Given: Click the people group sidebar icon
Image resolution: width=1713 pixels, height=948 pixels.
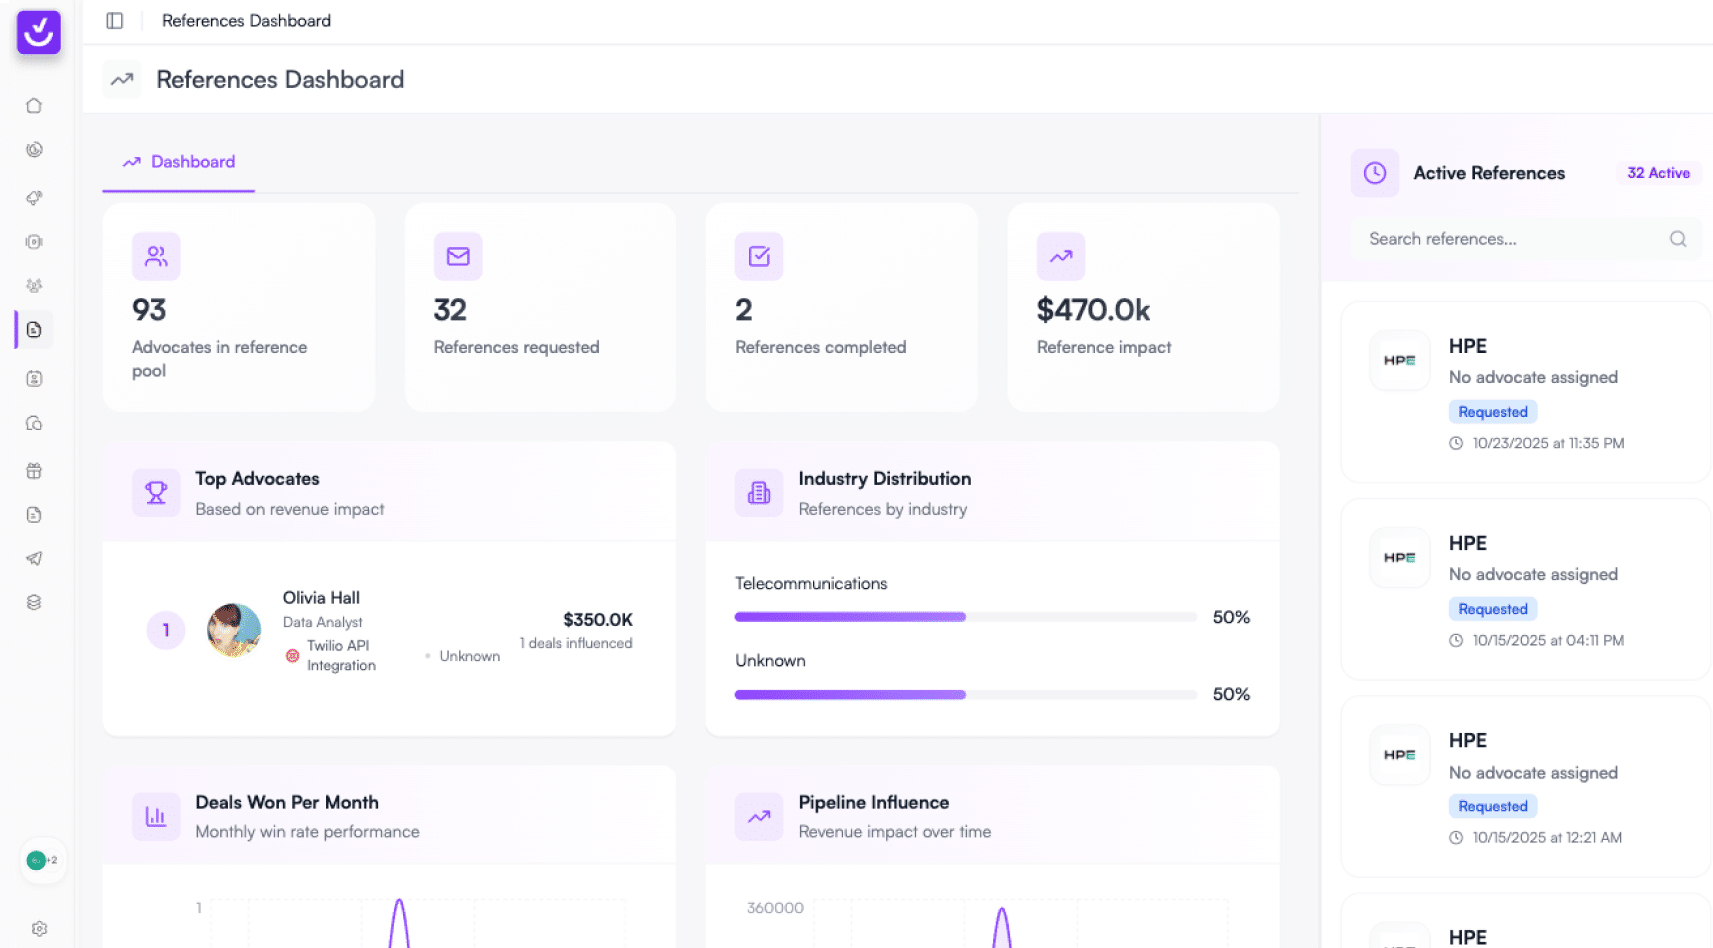Looking at the screenshot, I should 34,286.
